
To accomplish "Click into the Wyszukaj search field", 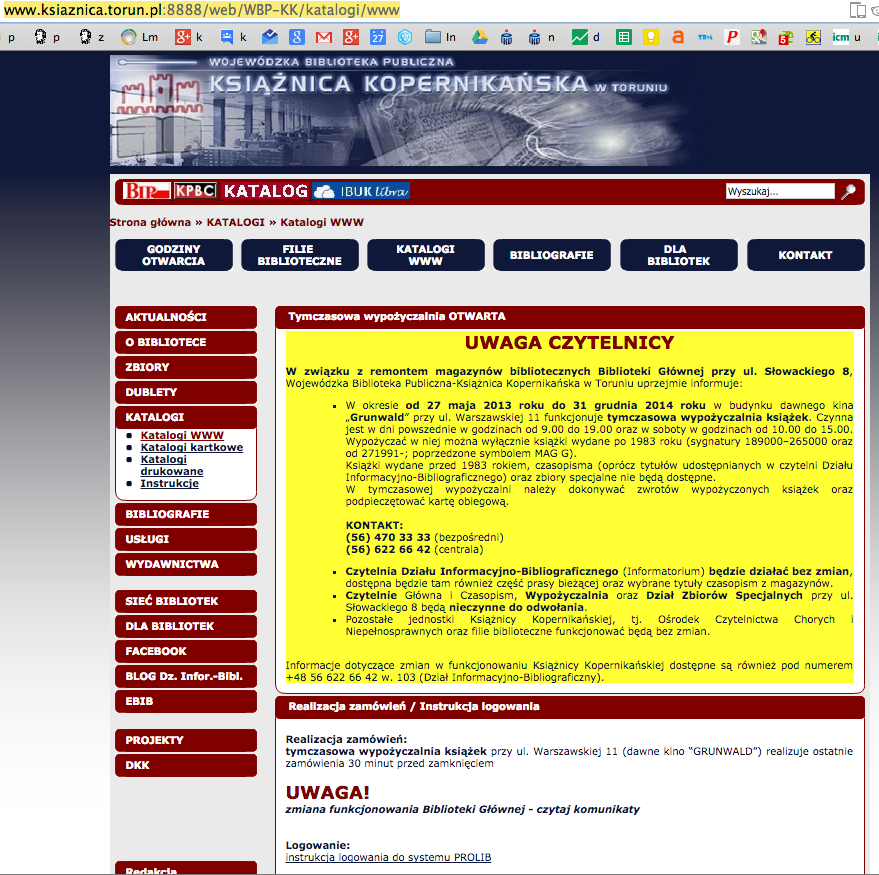I will point(780,191).
